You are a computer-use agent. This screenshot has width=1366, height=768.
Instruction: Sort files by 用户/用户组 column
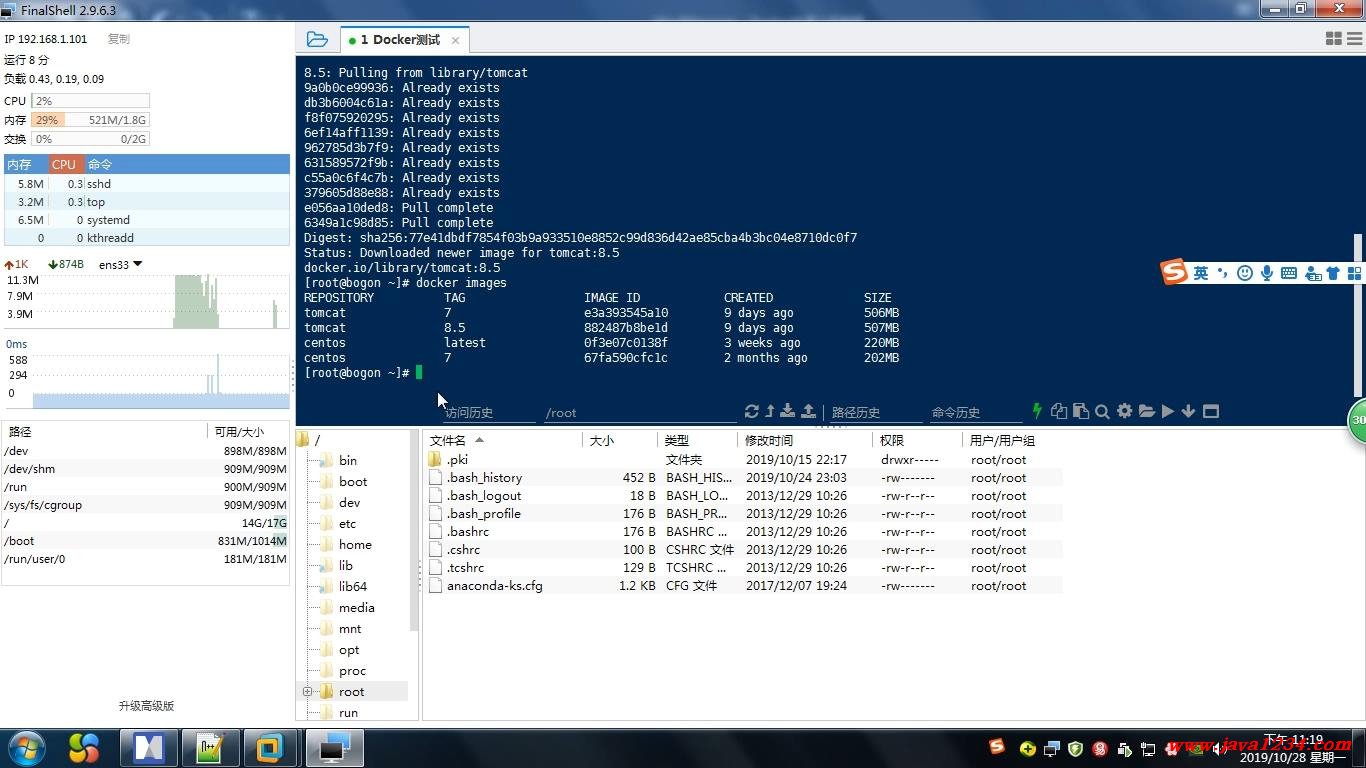click(1012, 440)
